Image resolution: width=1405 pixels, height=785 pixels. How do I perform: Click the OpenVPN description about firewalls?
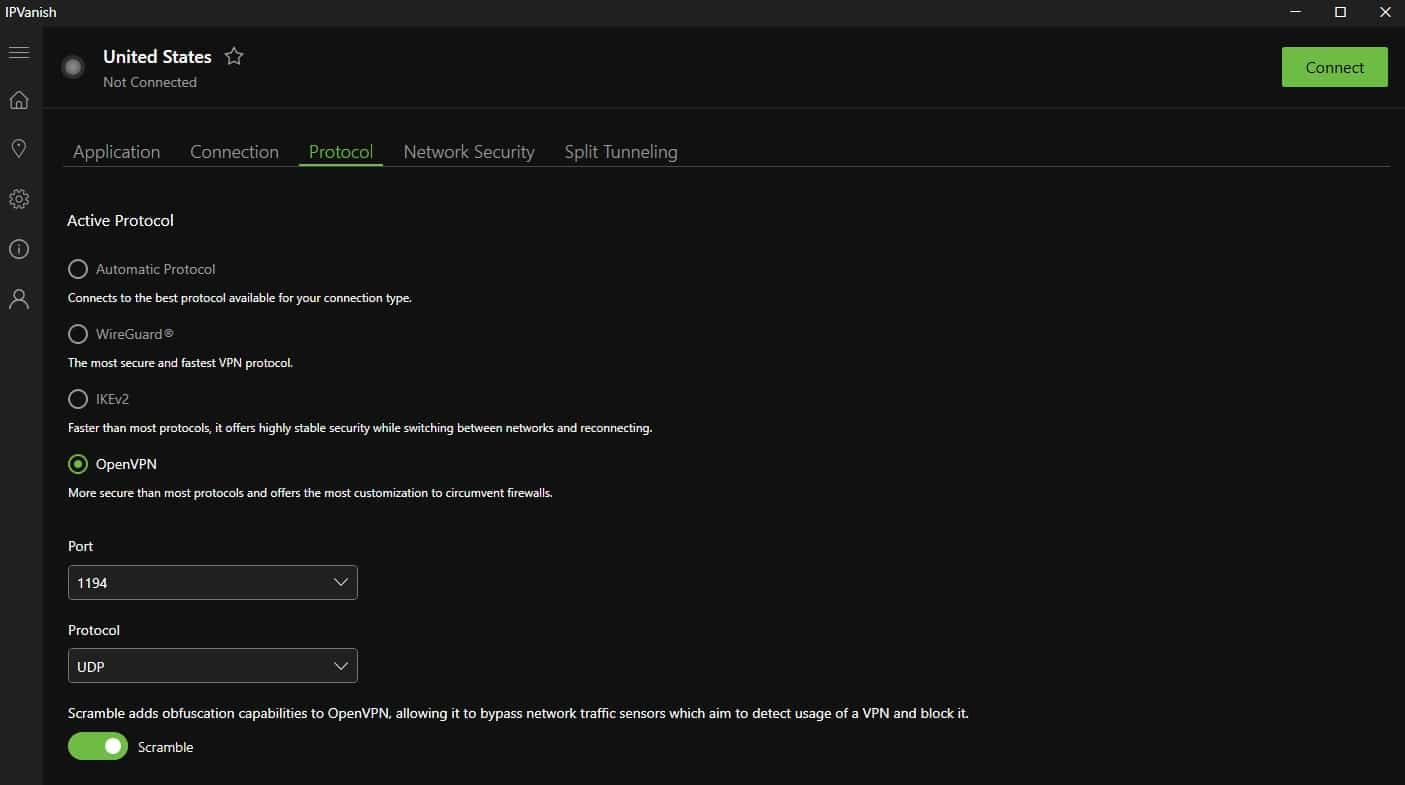(310, 493)
